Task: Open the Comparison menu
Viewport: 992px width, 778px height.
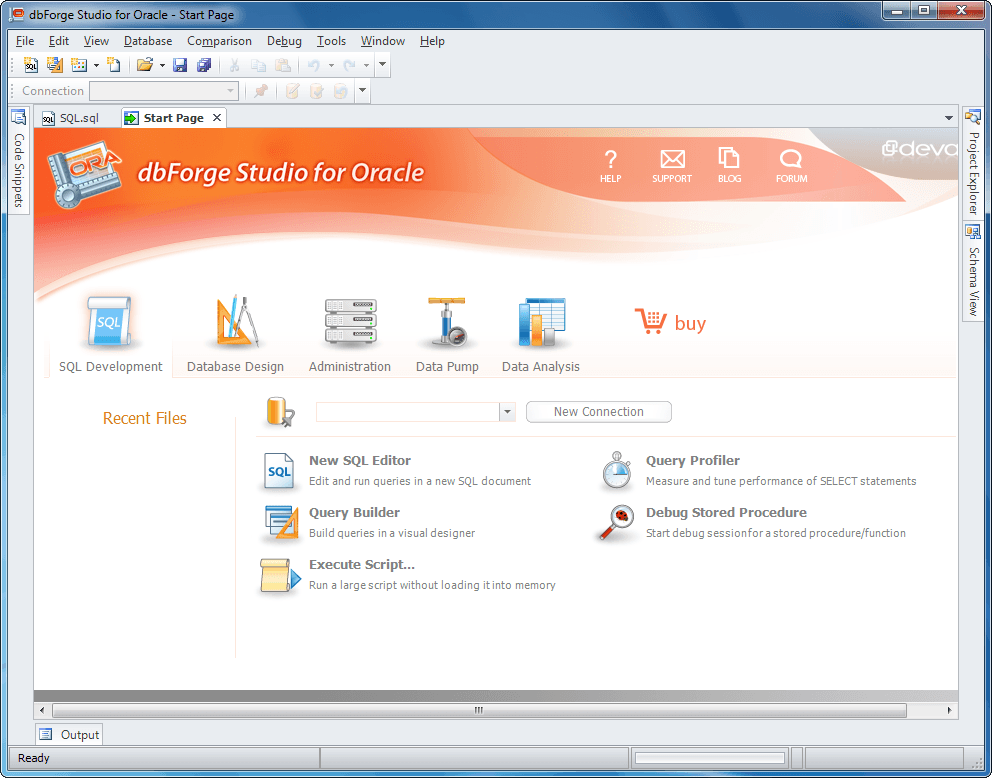Action: [219, 40]
